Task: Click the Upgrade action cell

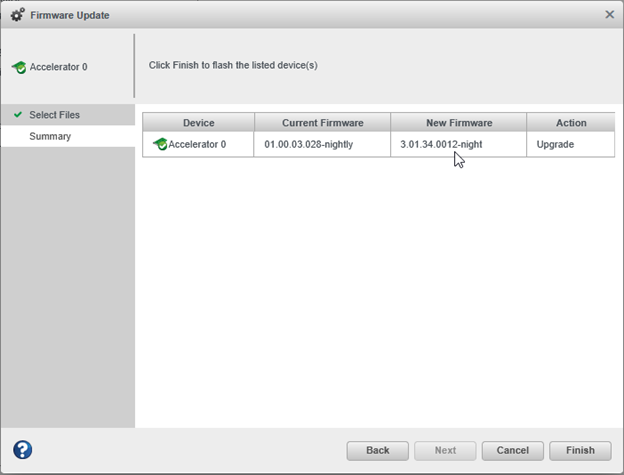Action: coord(571,144)
